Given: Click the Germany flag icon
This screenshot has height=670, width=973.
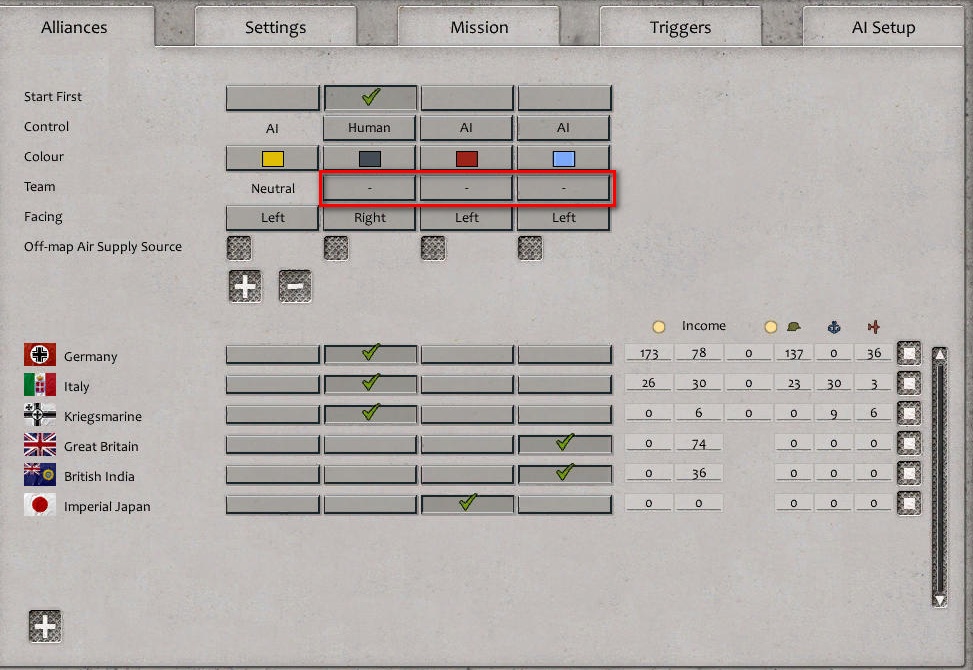Looking at the screenshot, I should point(40,355).
